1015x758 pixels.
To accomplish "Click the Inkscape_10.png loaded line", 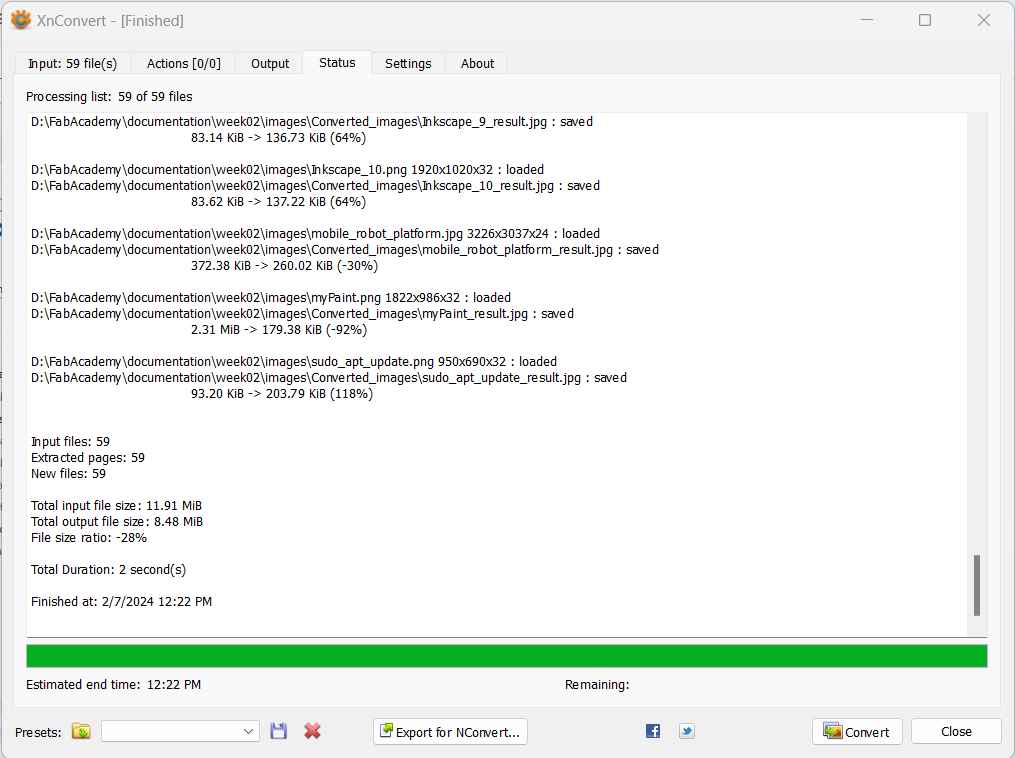I will (x=287, y=170).
